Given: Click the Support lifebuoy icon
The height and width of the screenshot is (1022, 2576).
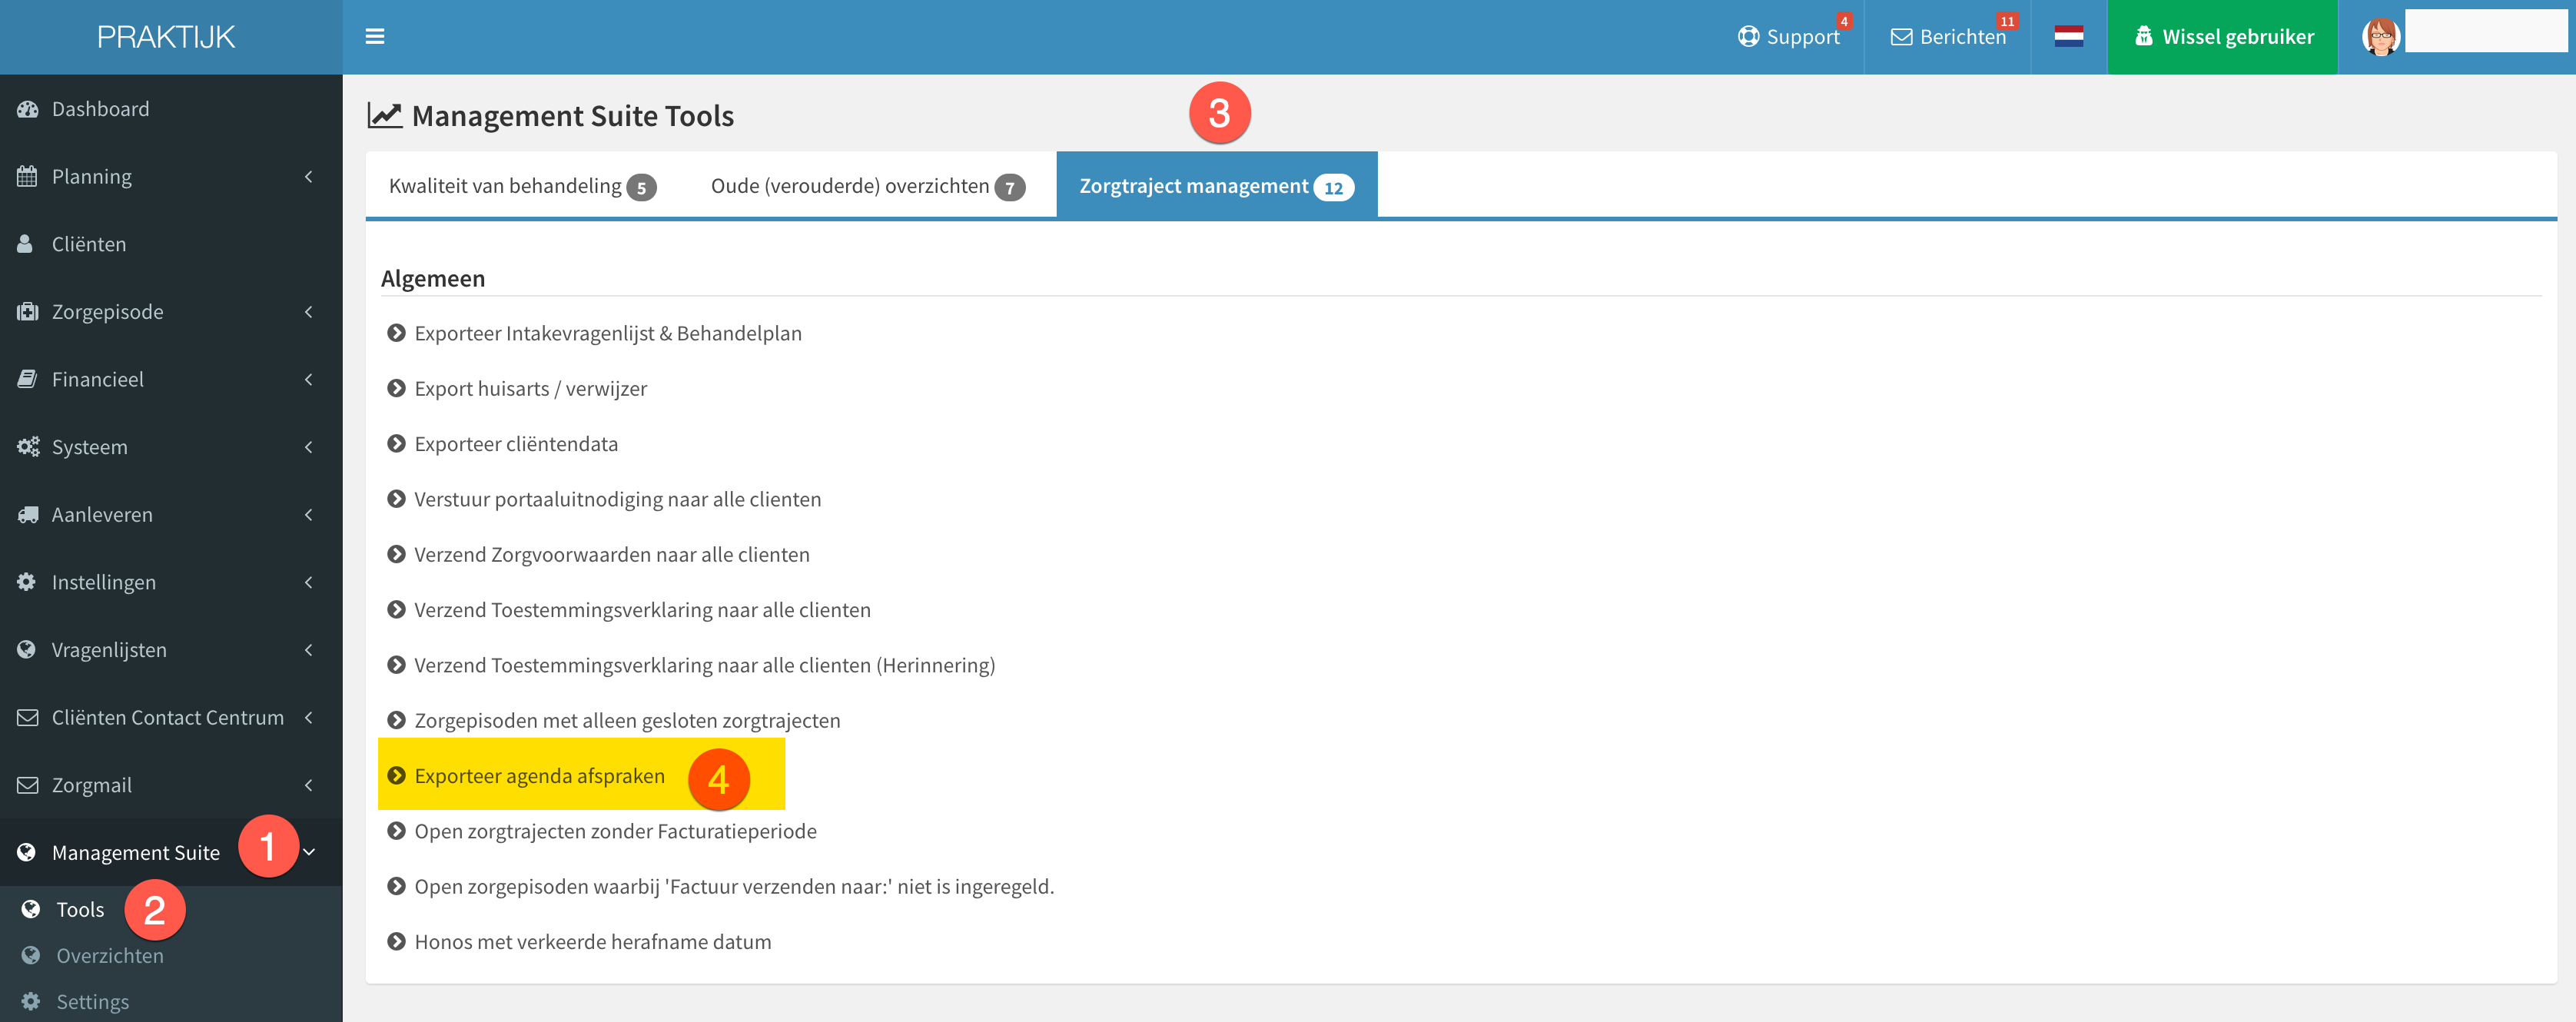Looking at the screenshot, I should tap(1748, 36).
